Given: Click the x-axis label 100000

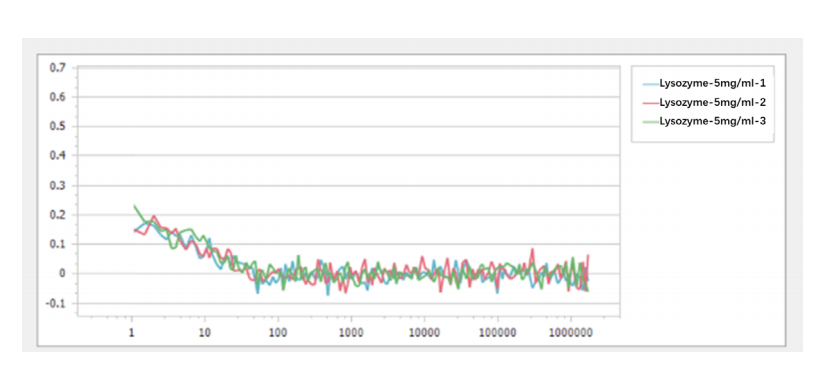Looking at the screenshot, I should 497,333.
